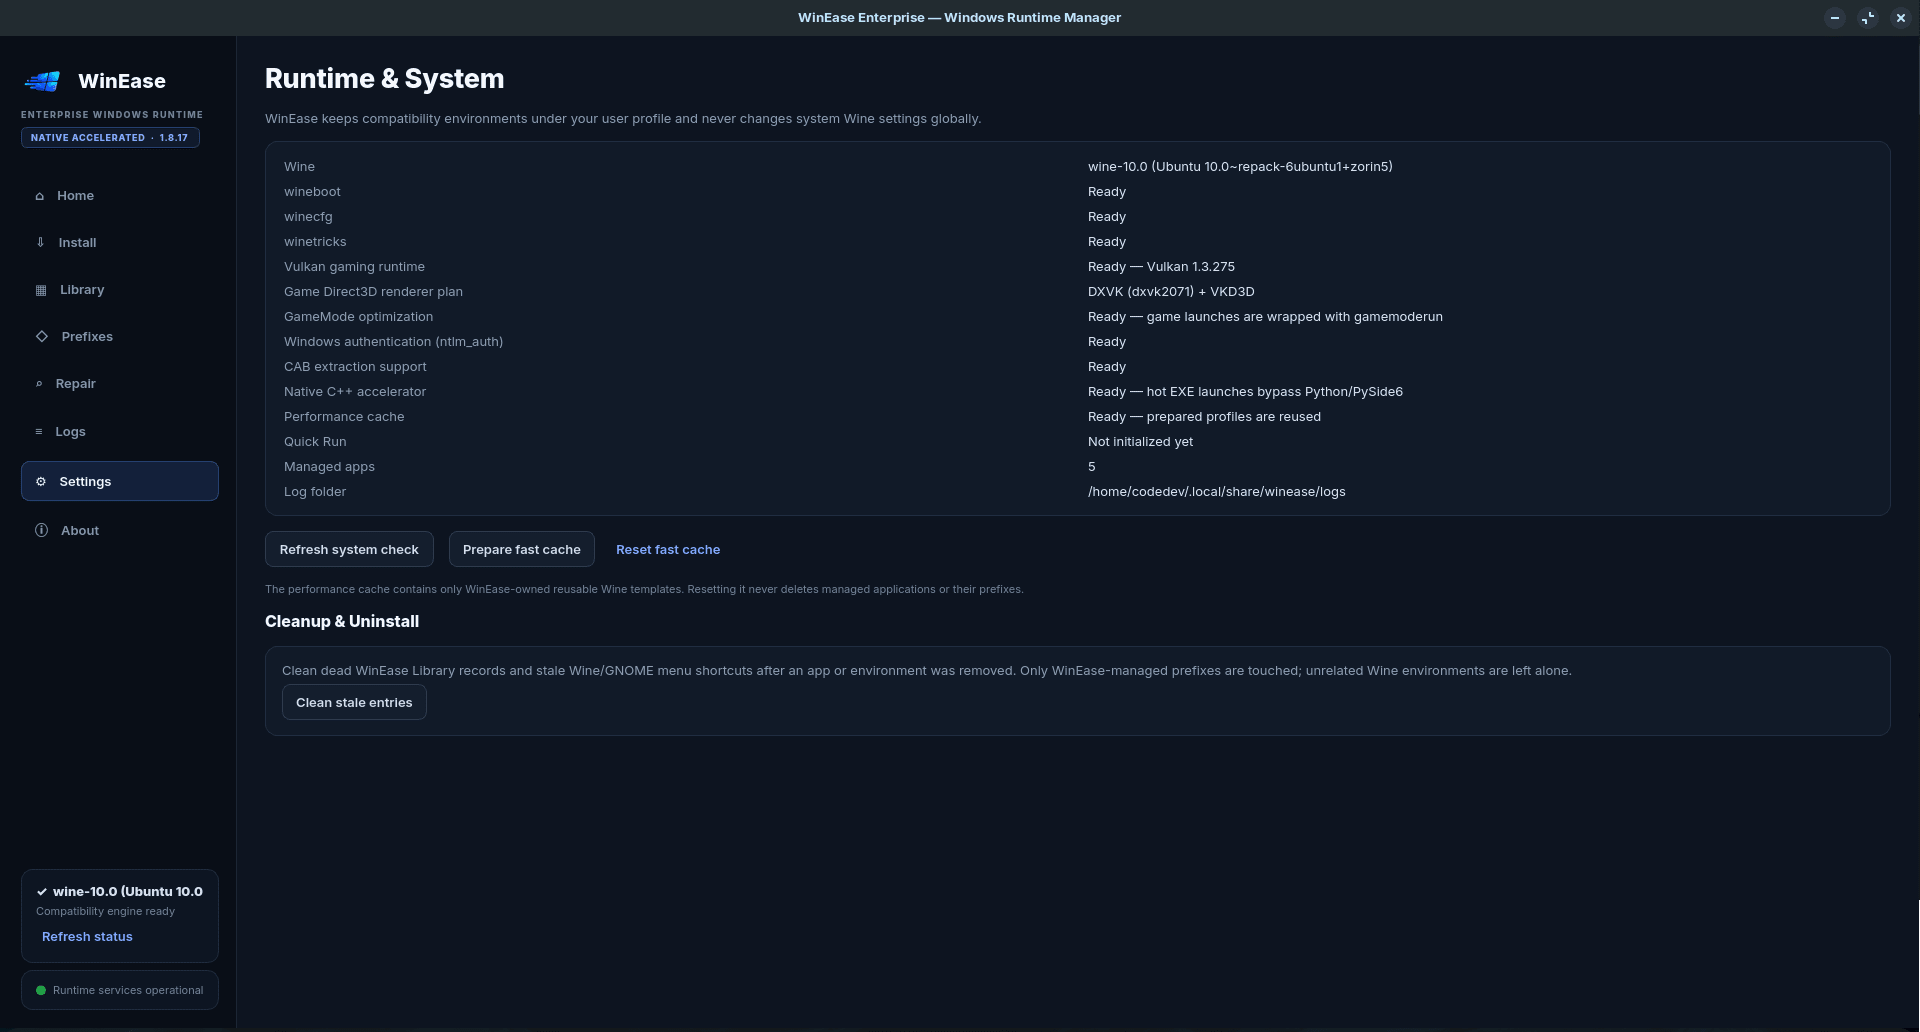Click the Reset fast cache link
Screen dimensions: 1920x1032
coord(668,549)
